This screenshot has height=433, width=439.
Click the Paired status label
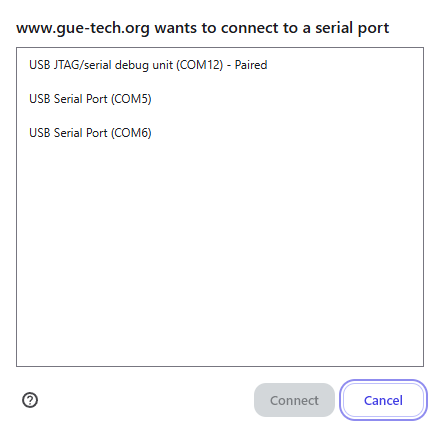(251, 65)
